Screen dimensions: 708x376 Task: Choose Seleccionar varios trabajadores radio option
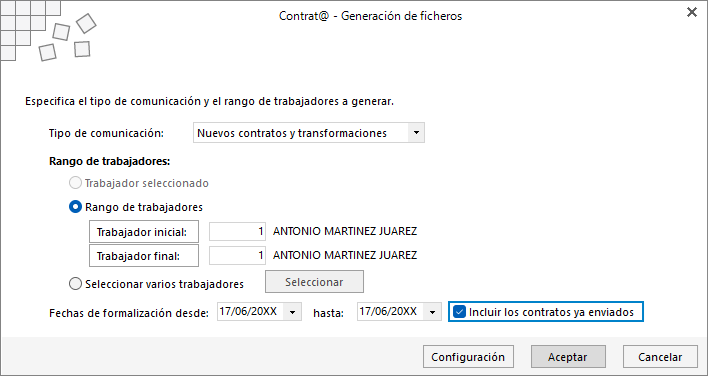point(75,283)
